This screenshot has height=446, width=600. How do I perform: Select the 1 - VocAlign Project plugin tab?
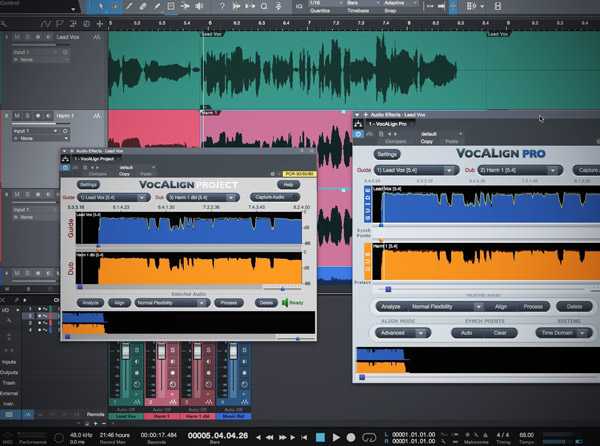[x=94, y=159]
